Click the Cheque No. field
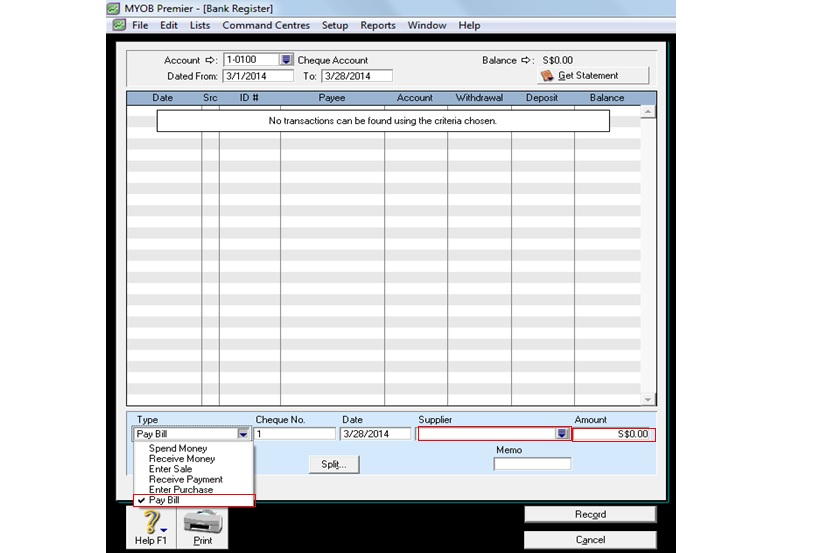819x553 pixels. [x=295, y=434]
